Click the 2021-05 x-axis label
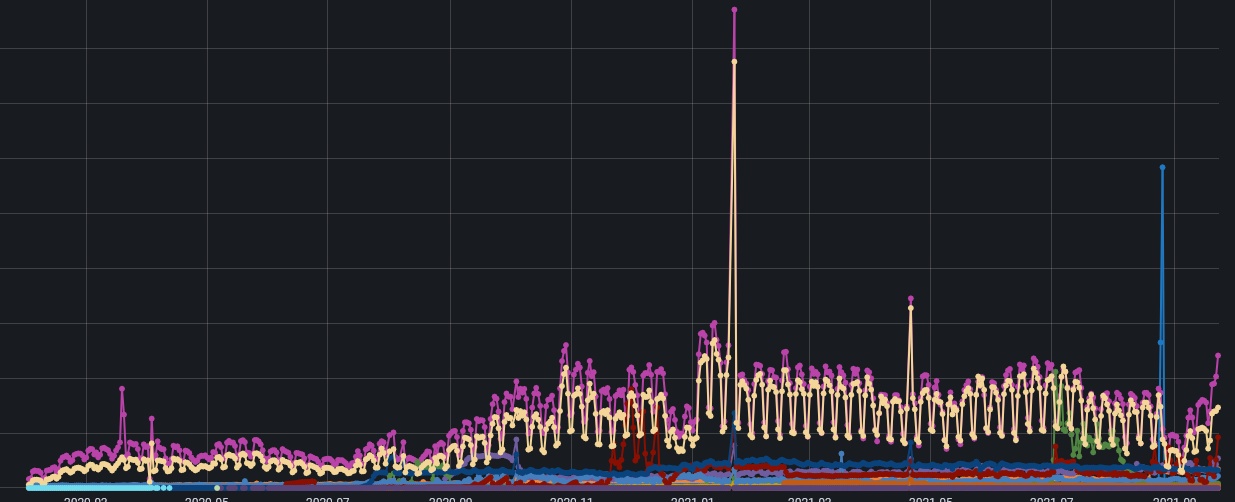This screenshot has height=502, width=1235. [x=930, y=499]
